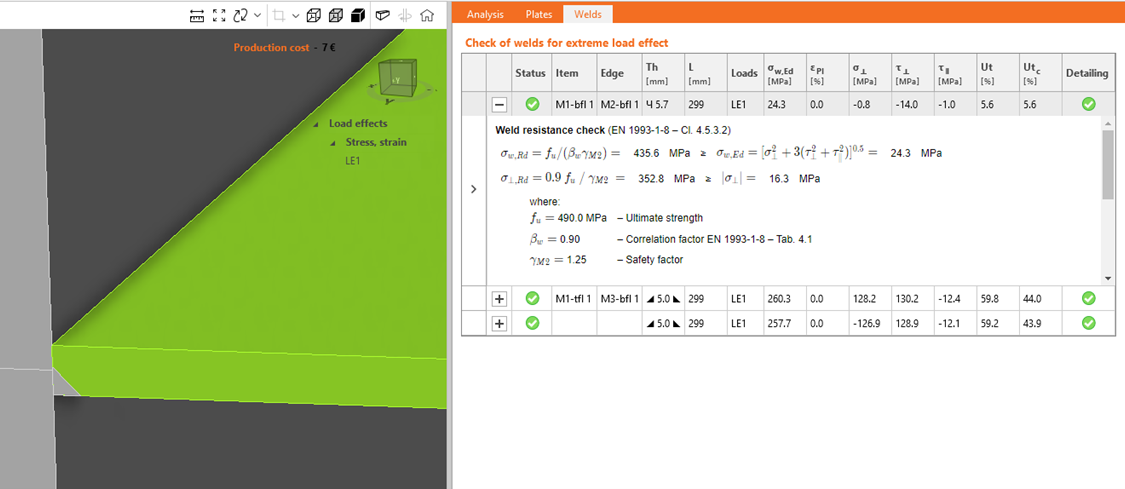Click the rotate view arrows icon
Screen dimensions: 1125x489
click(x=240, y=15)
